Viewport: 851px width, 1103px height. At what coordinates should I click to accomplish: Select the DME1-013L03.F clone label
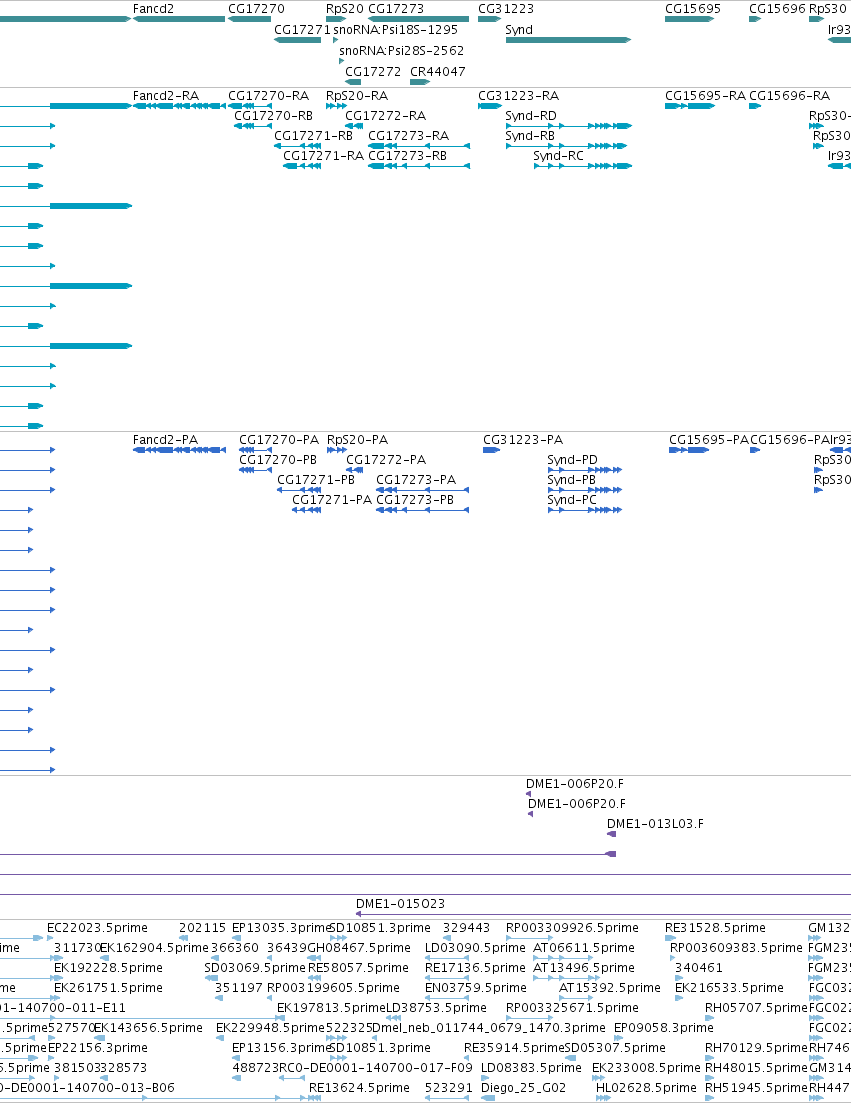[655, 824]
